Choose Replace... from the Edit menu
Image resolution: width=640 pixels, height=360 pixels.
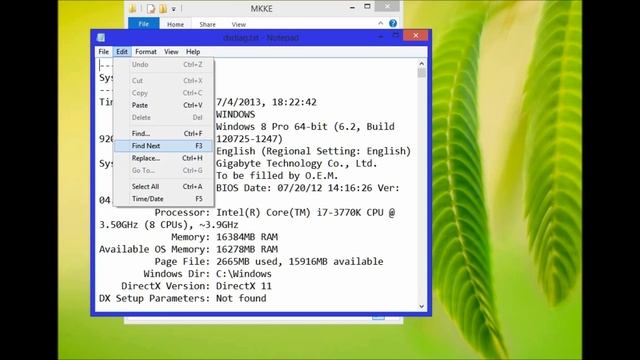164,158
